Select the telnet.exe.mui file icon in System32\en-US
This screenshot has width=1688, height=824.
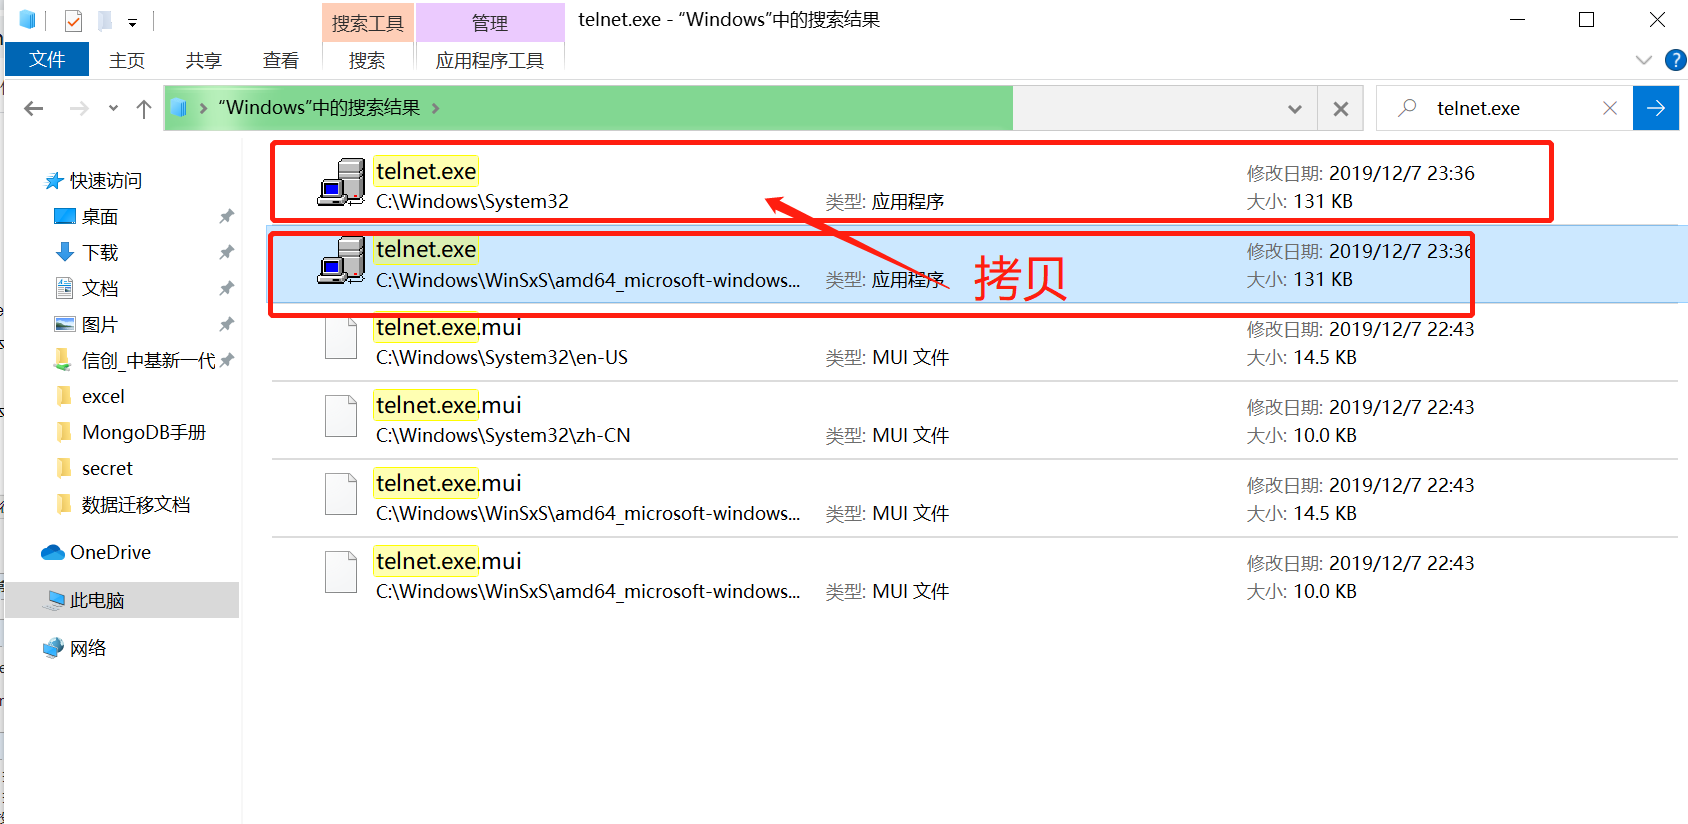[341, 338]
